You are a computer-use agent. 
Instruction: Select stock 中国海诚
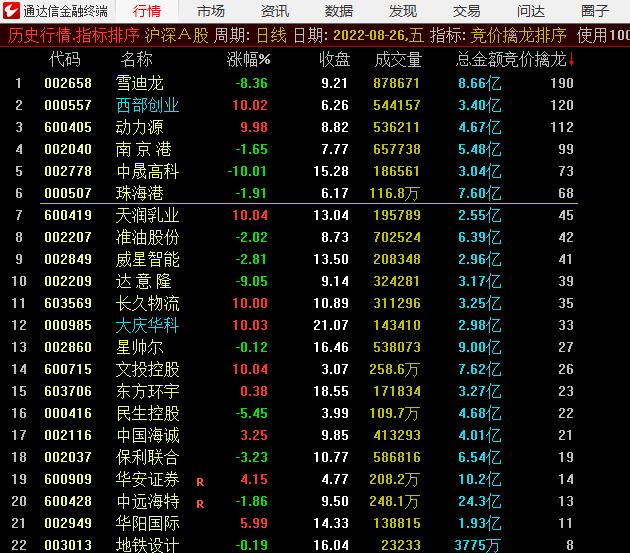point(147,435)
